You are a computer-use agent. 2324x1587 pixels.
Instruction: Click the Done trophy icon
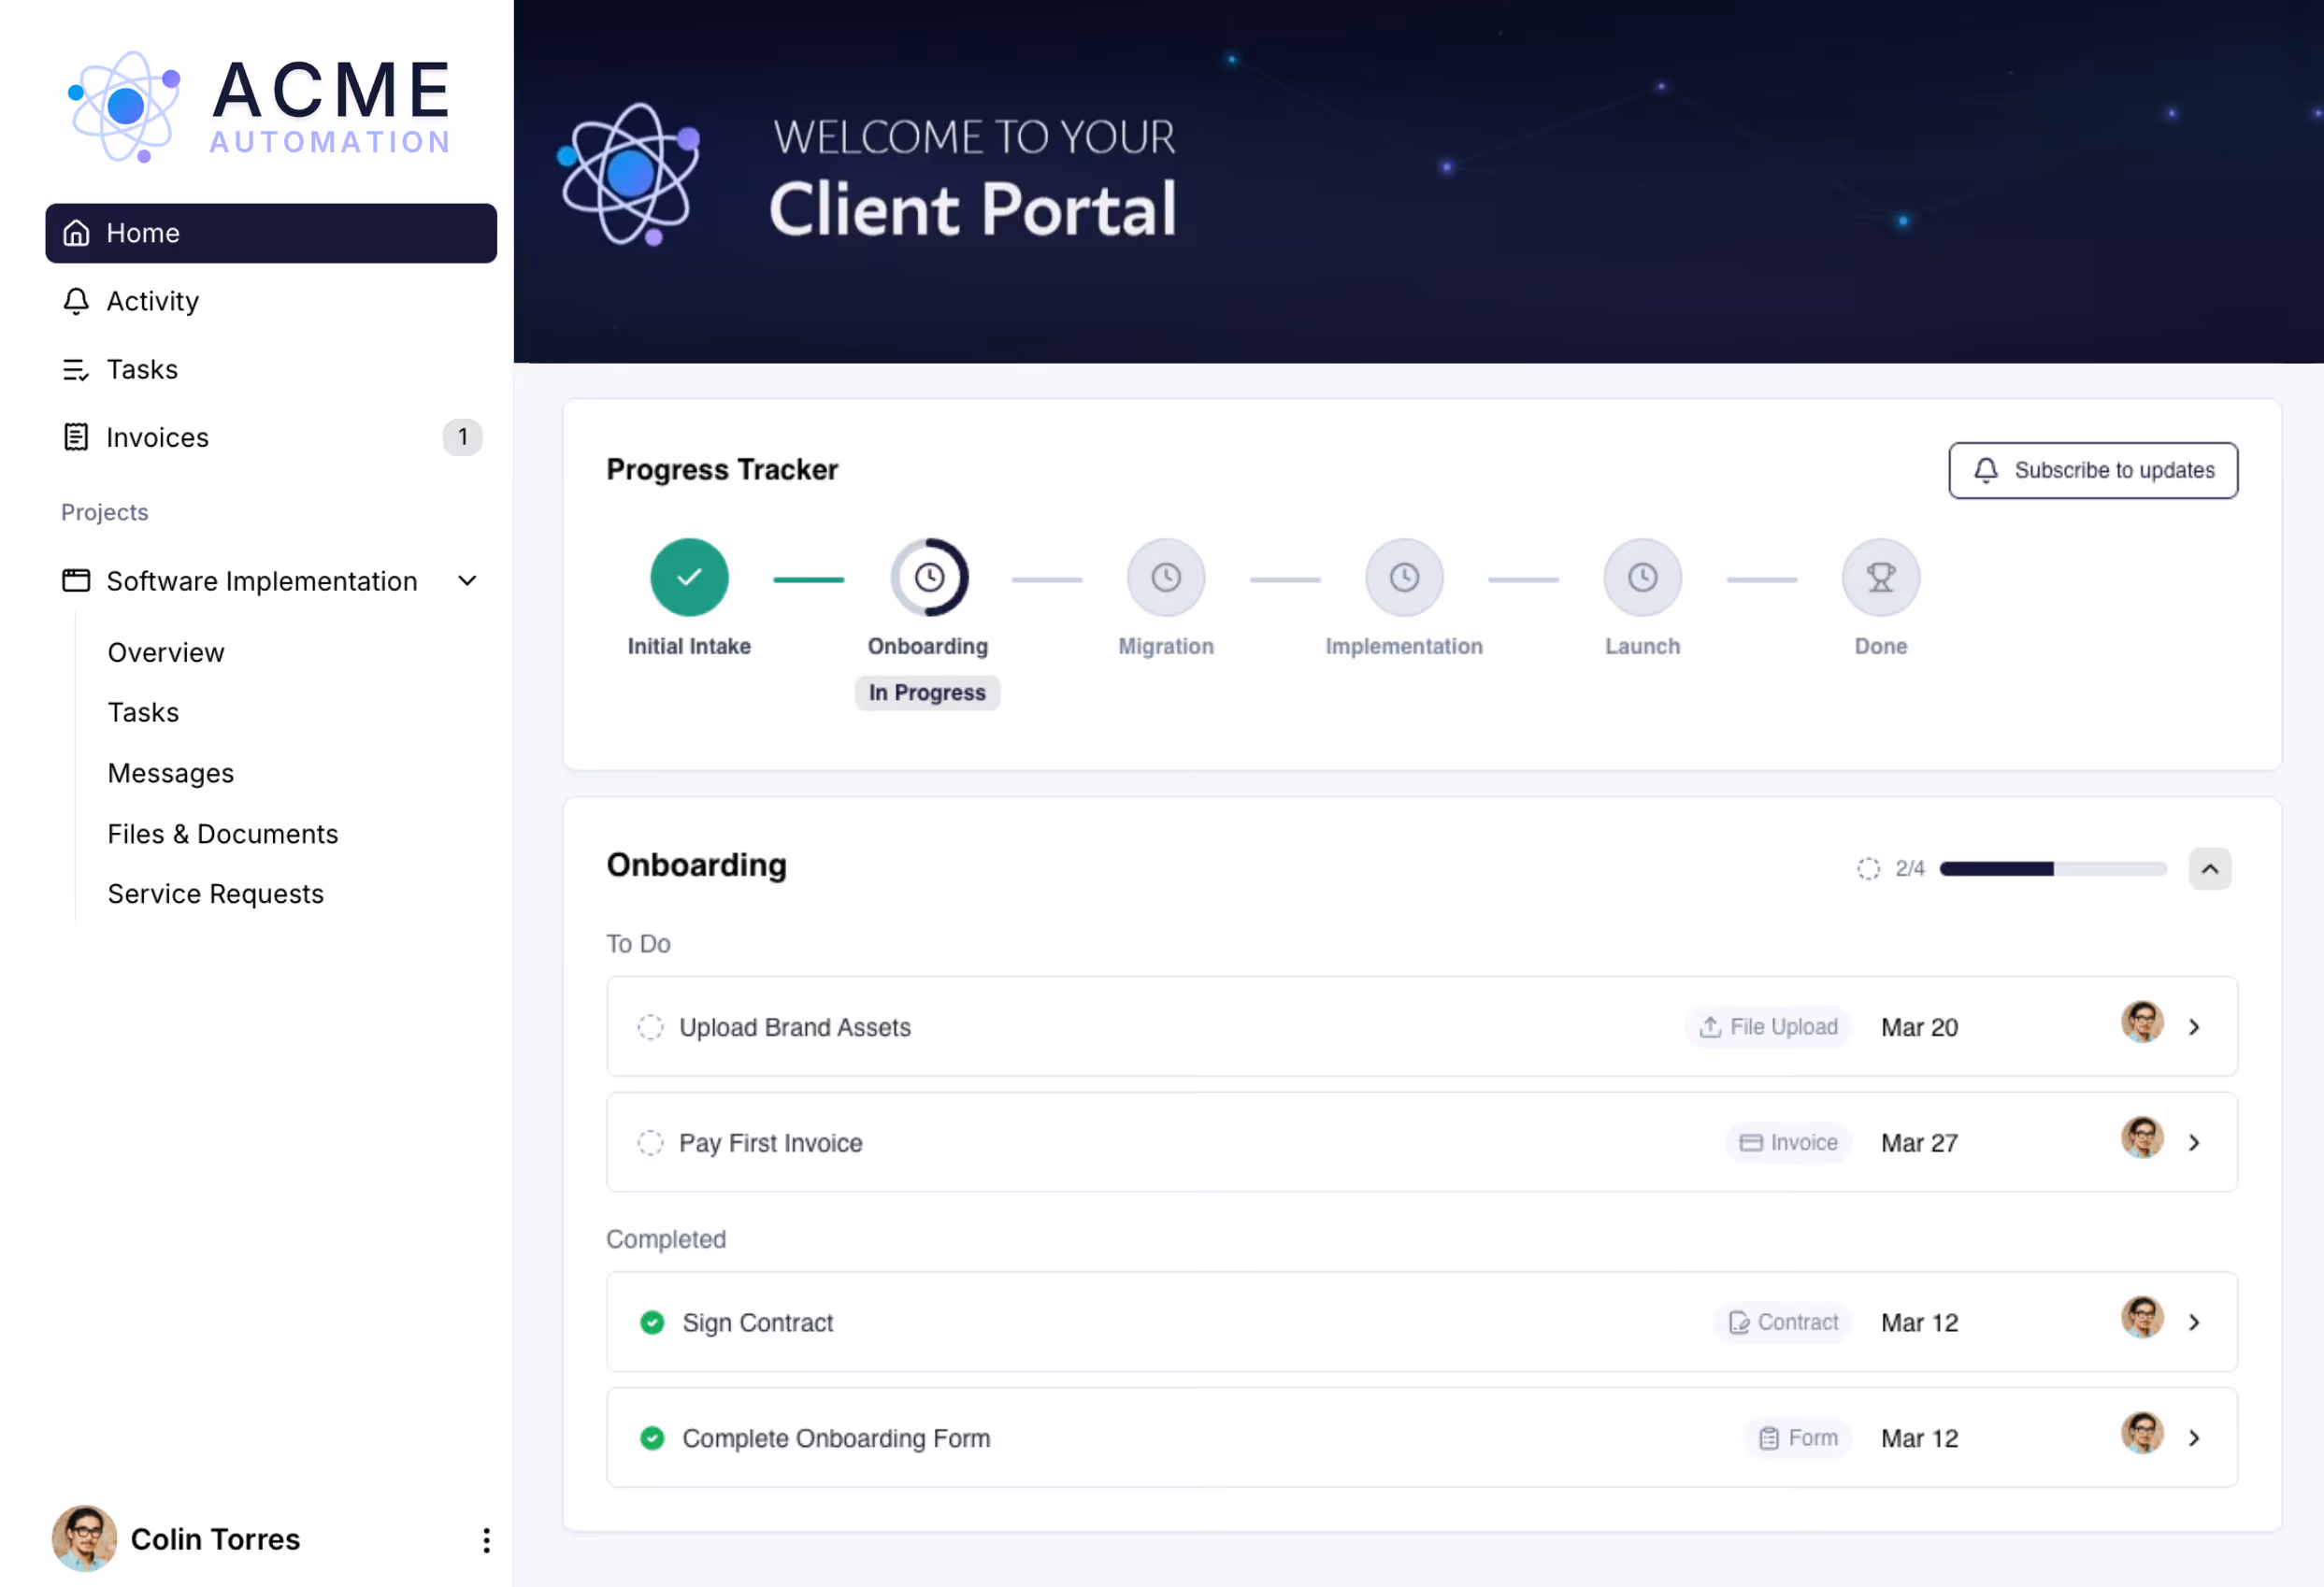[x=1880, y=577]
